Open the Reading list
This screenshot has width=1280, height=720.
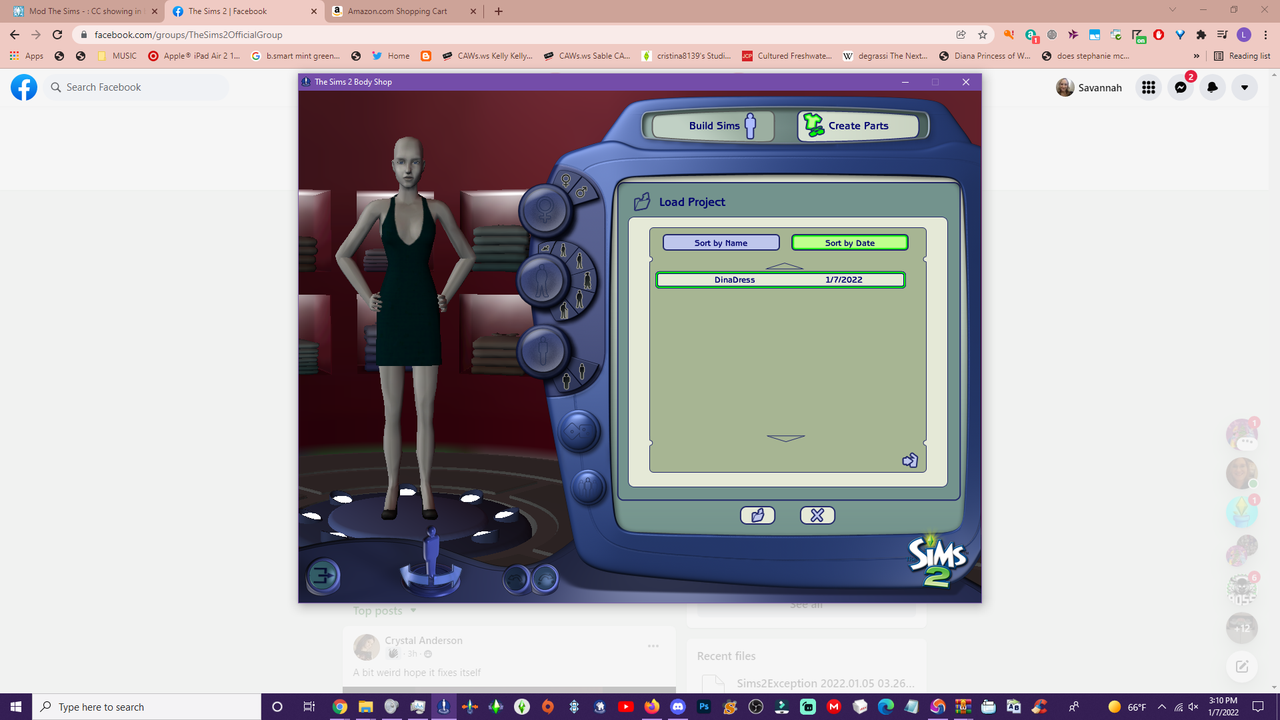click(x=1243, y=56)
